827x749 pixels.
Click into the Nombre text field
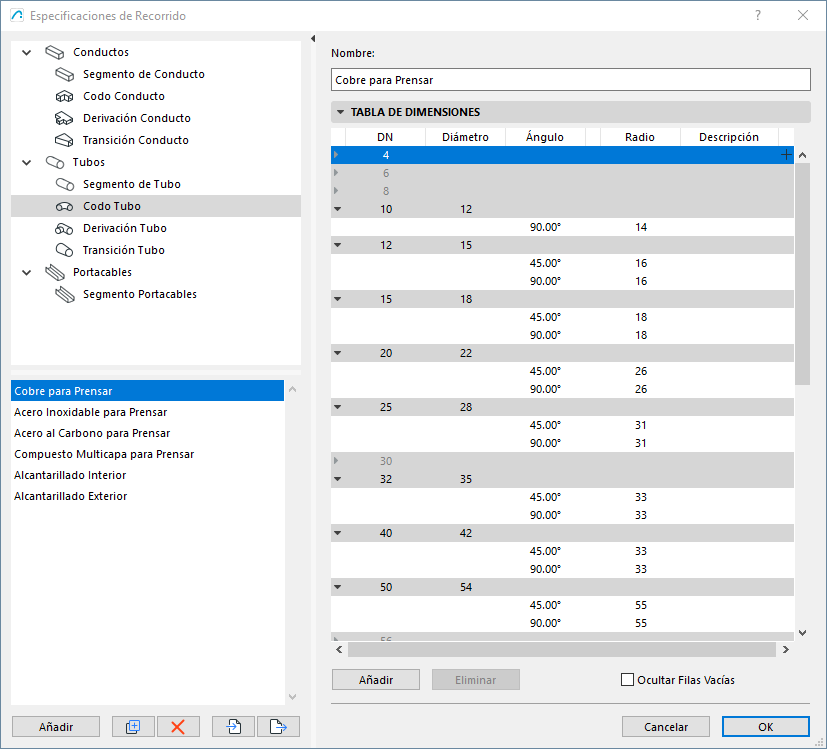[570, 80]
